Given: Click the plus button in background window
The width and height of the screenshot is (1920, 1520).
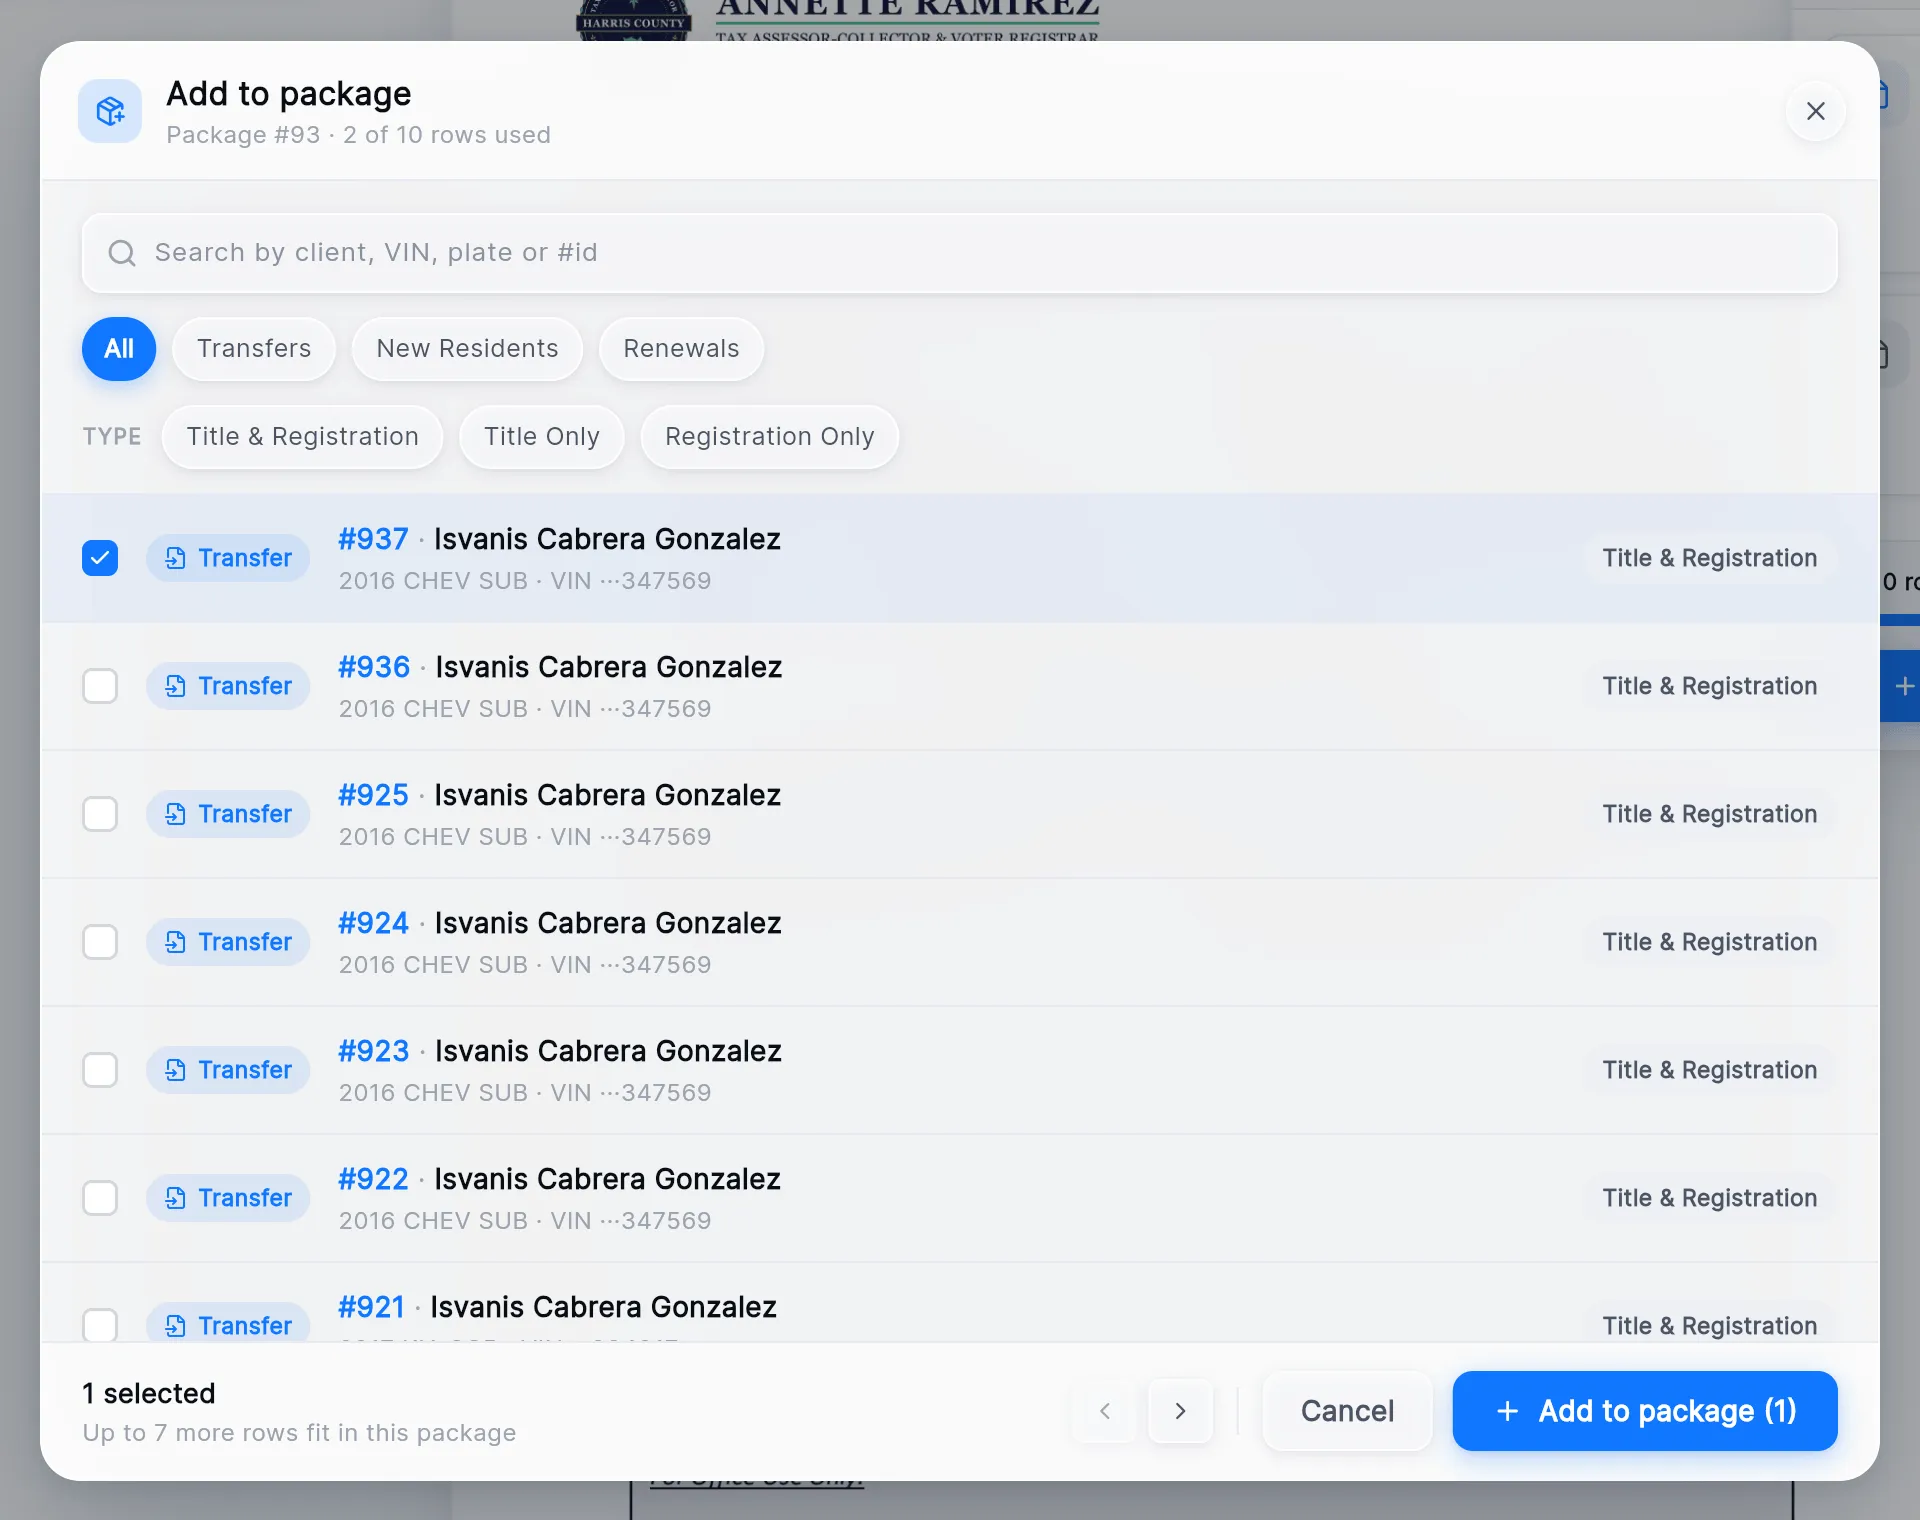Looking at the screenshot, I should [x=1903, y=686].
